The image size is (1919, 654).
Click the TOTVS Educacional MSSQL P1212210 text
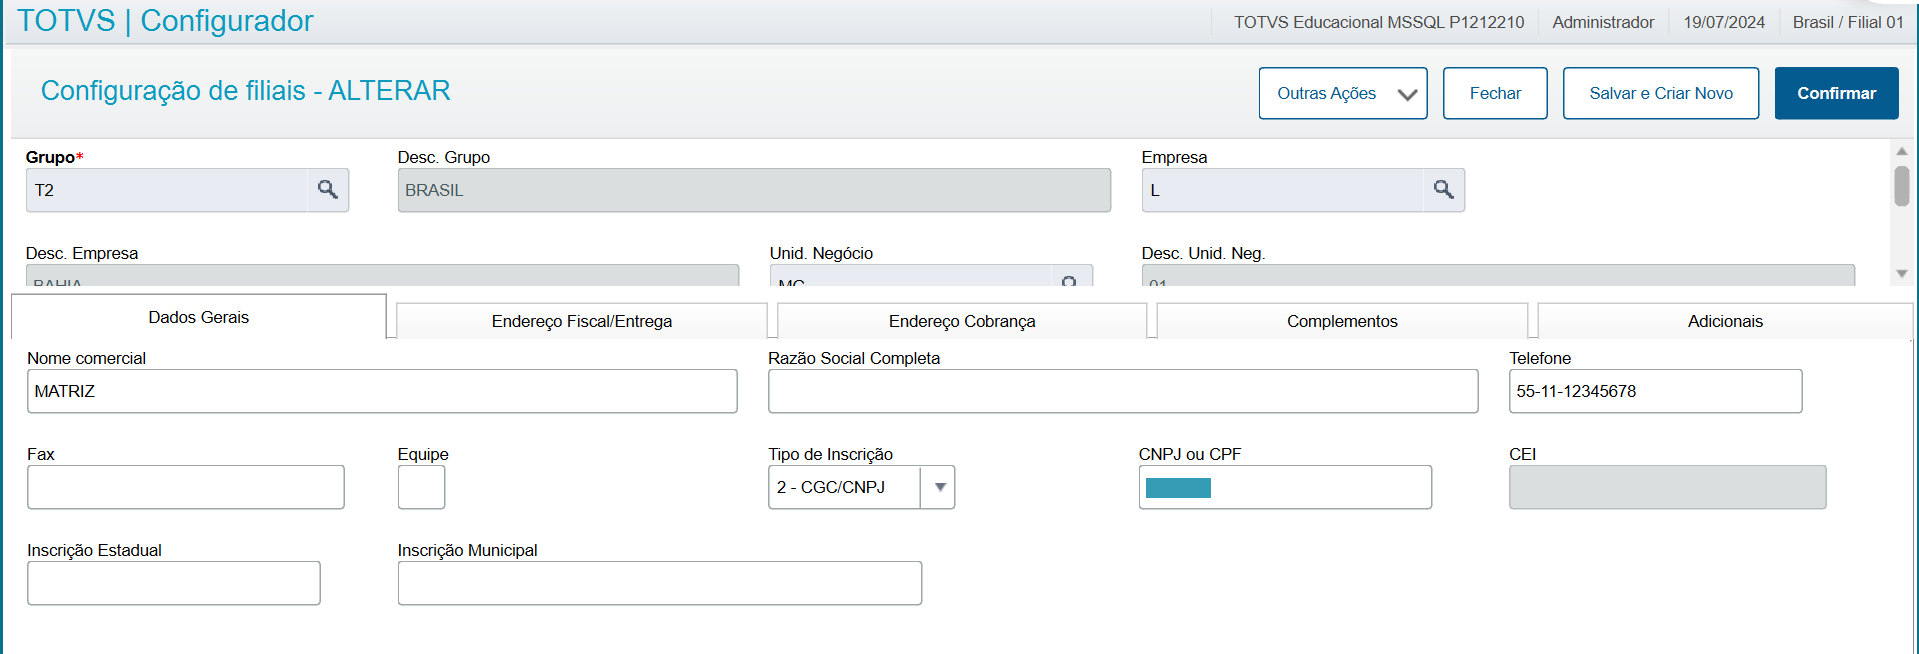[1379, 22]
